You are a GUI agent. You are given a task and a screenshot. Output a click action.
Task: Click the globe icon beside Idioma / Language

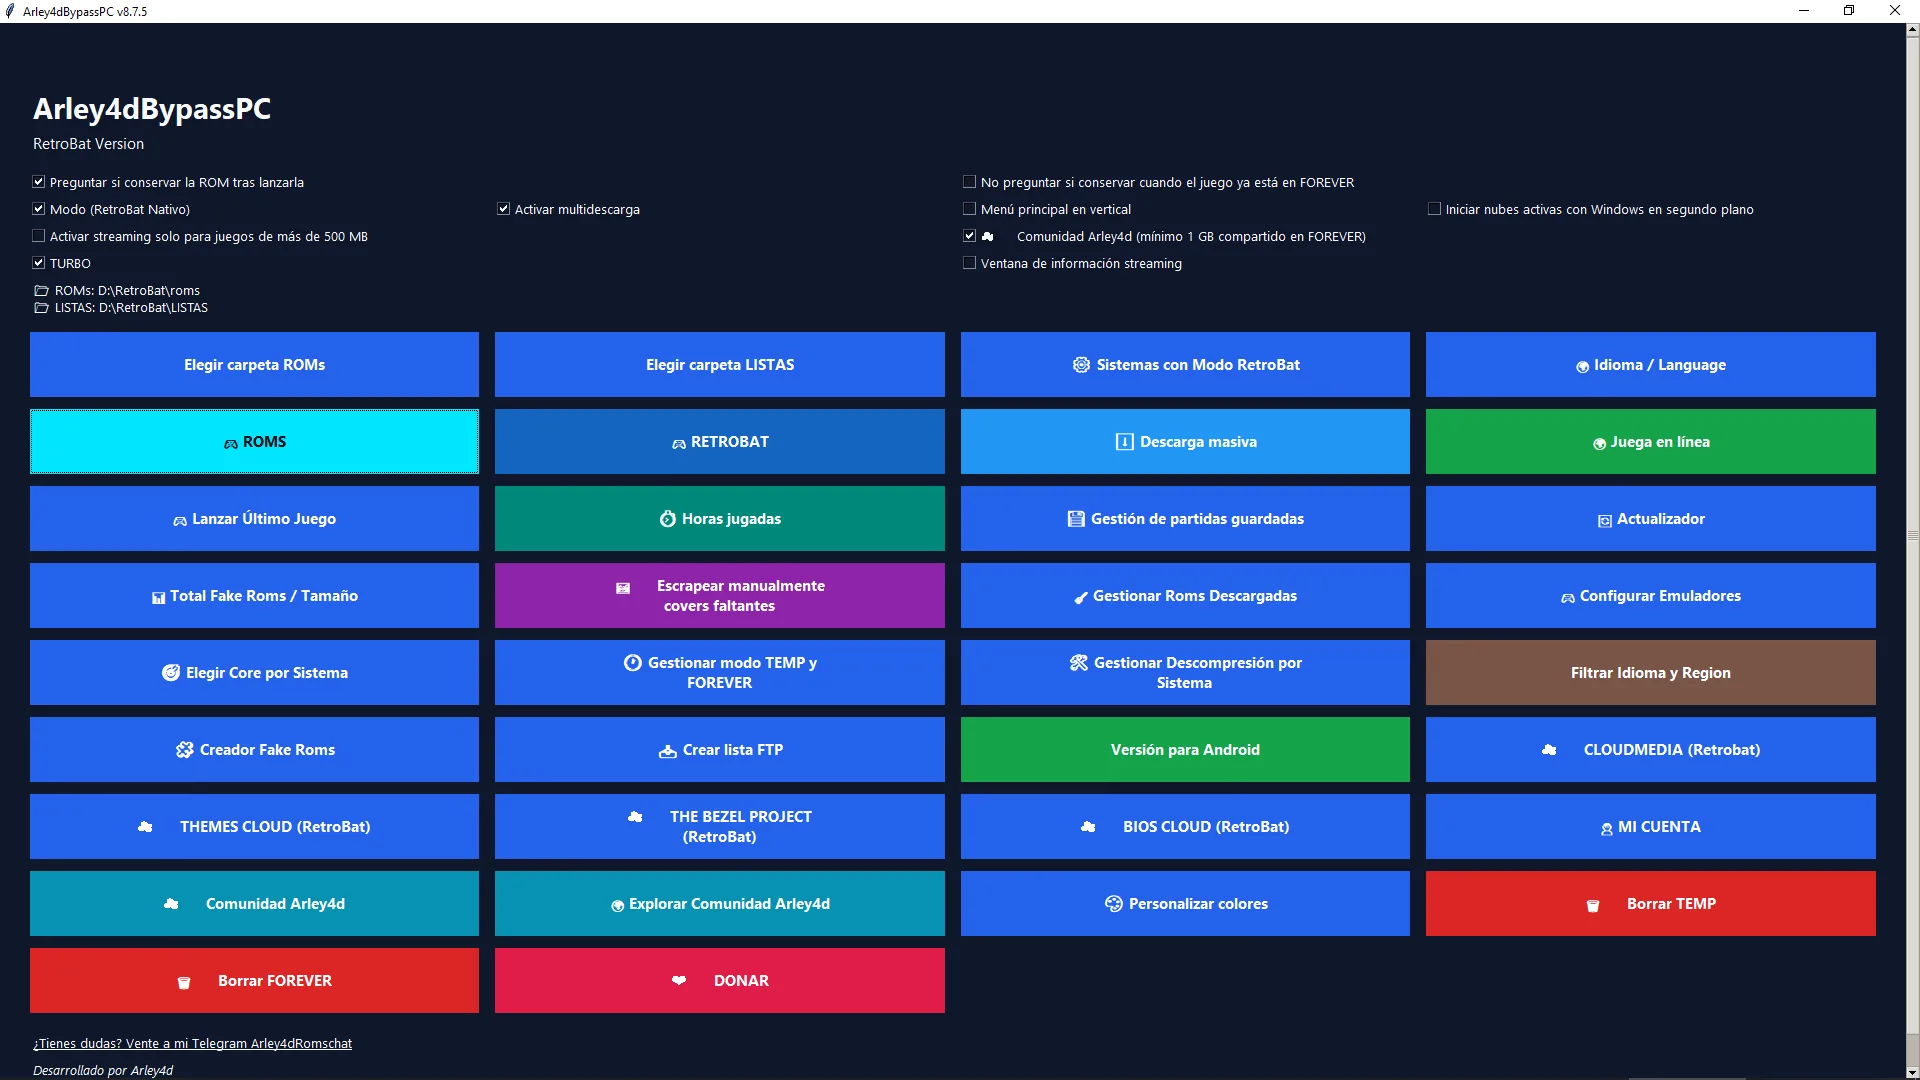1583,366
